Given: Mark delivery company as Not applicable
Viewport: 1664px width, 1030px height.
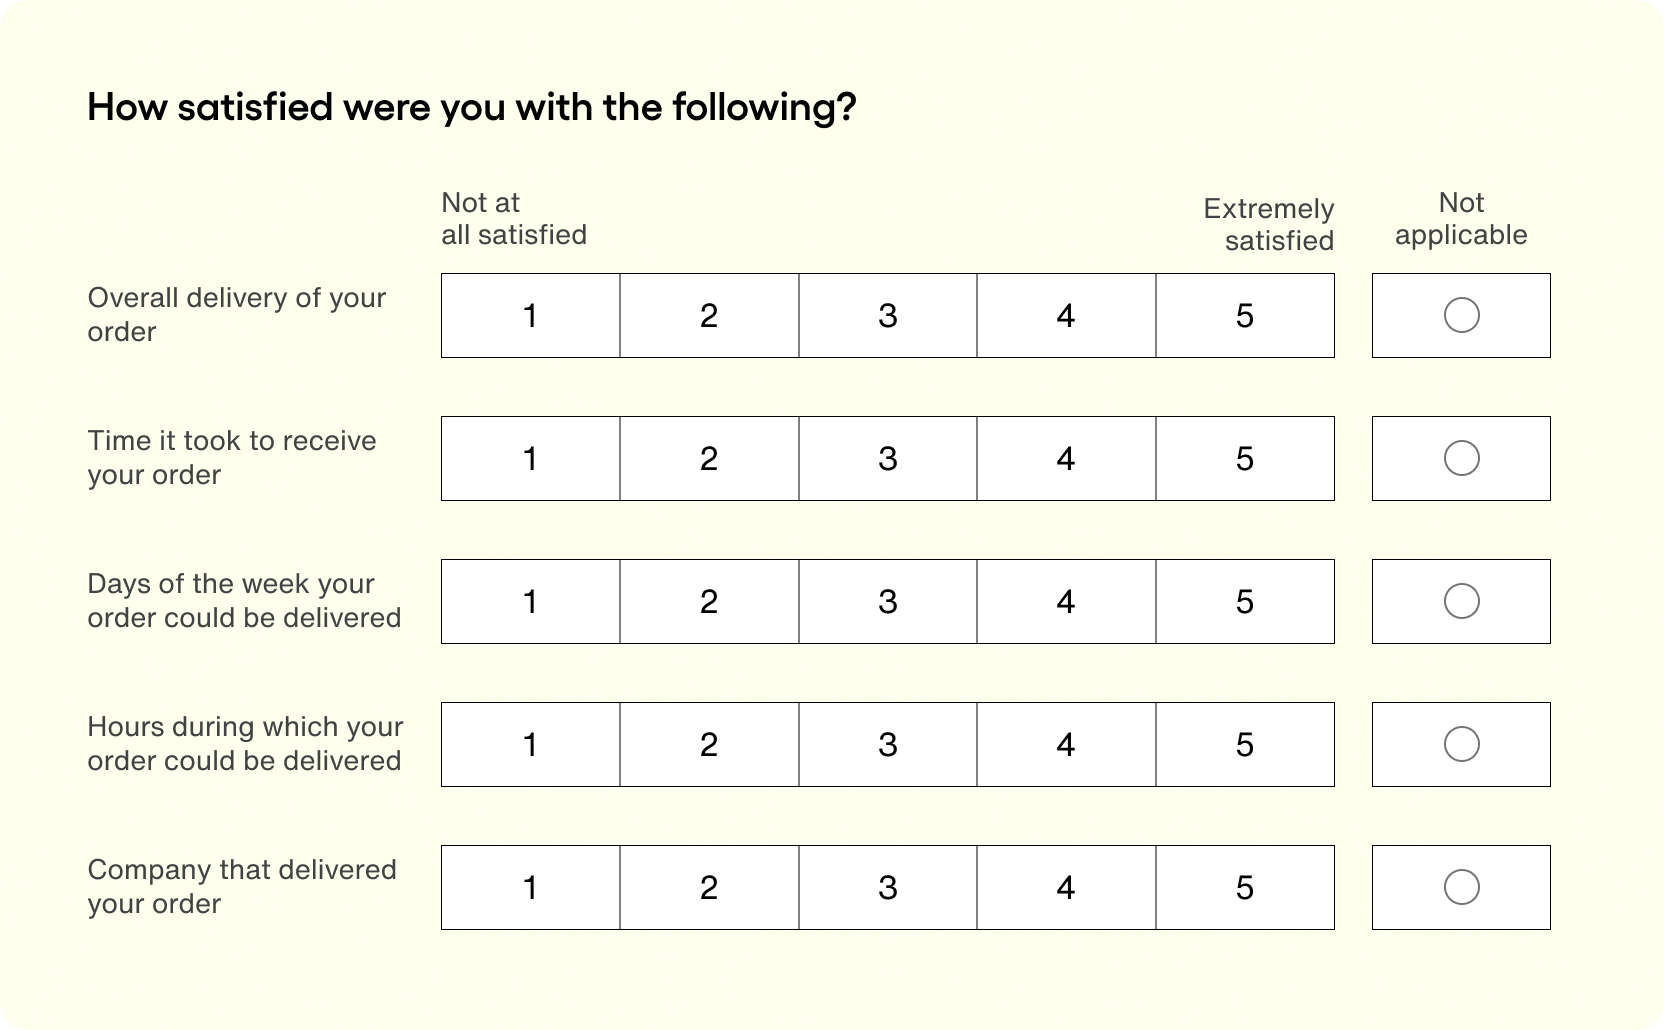Looking at the screenshot, I should 1460,887.
